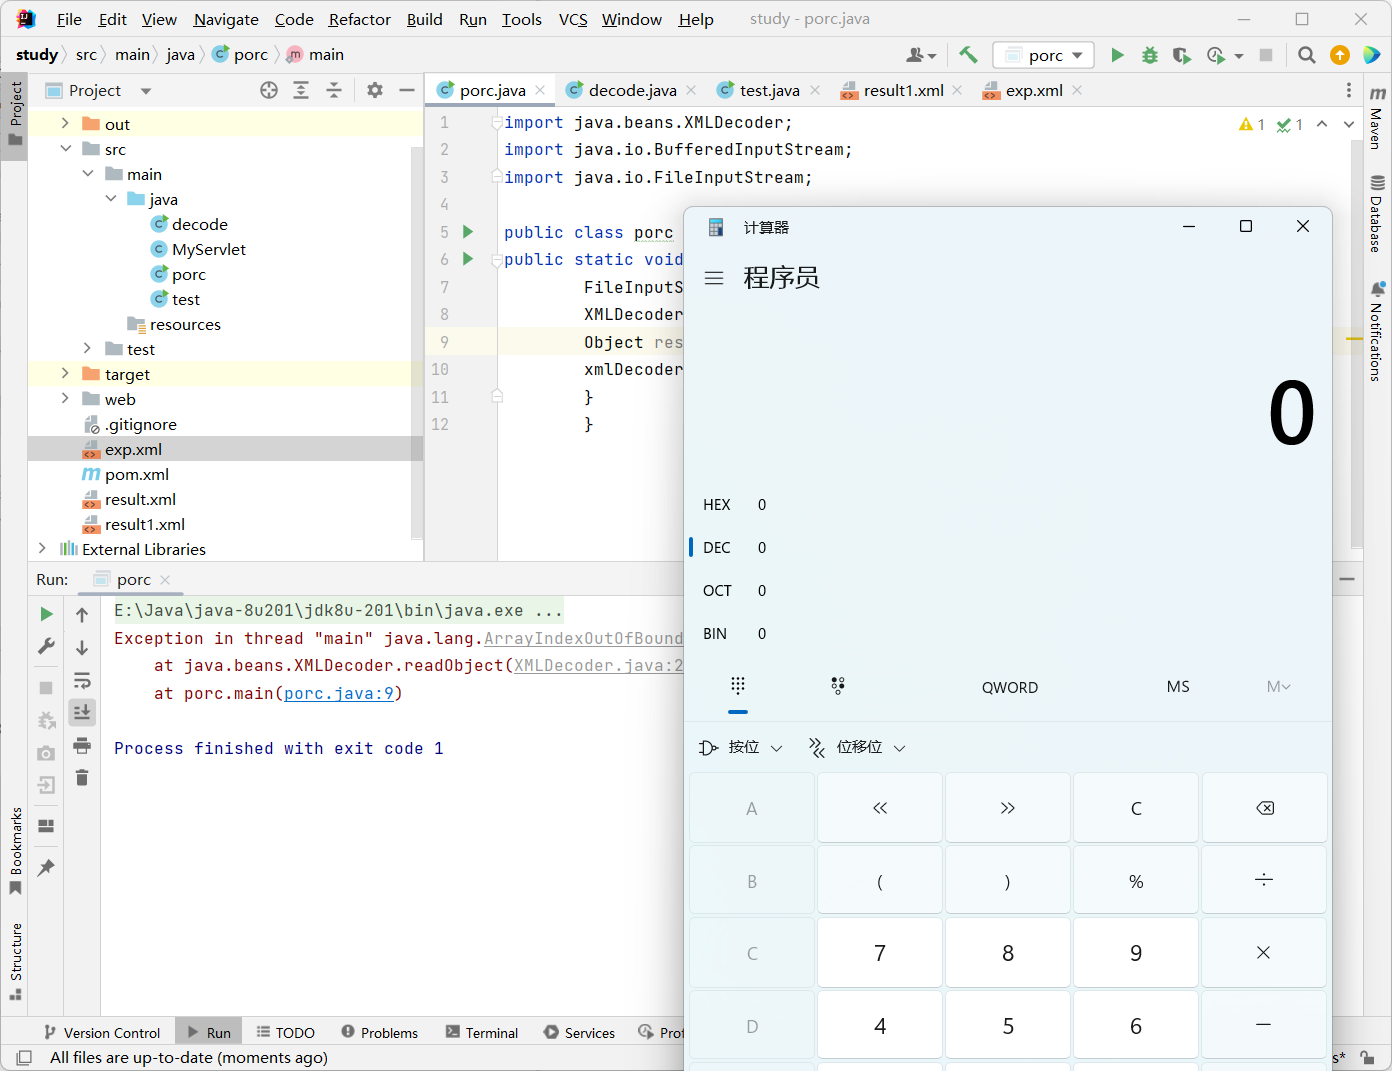
Task: Expand the web folder
Action: tap(65, 398)
